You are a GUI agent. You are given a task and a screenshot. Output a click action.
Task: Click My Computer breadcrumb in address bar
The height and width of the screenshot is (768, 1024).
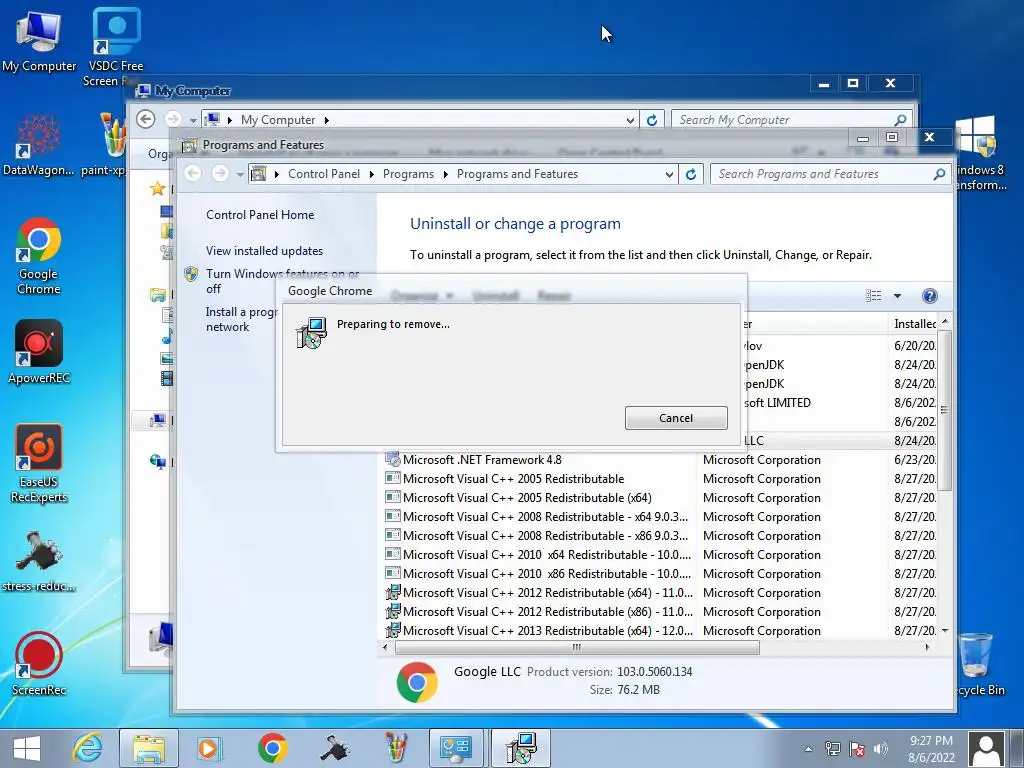click(278, 120)
